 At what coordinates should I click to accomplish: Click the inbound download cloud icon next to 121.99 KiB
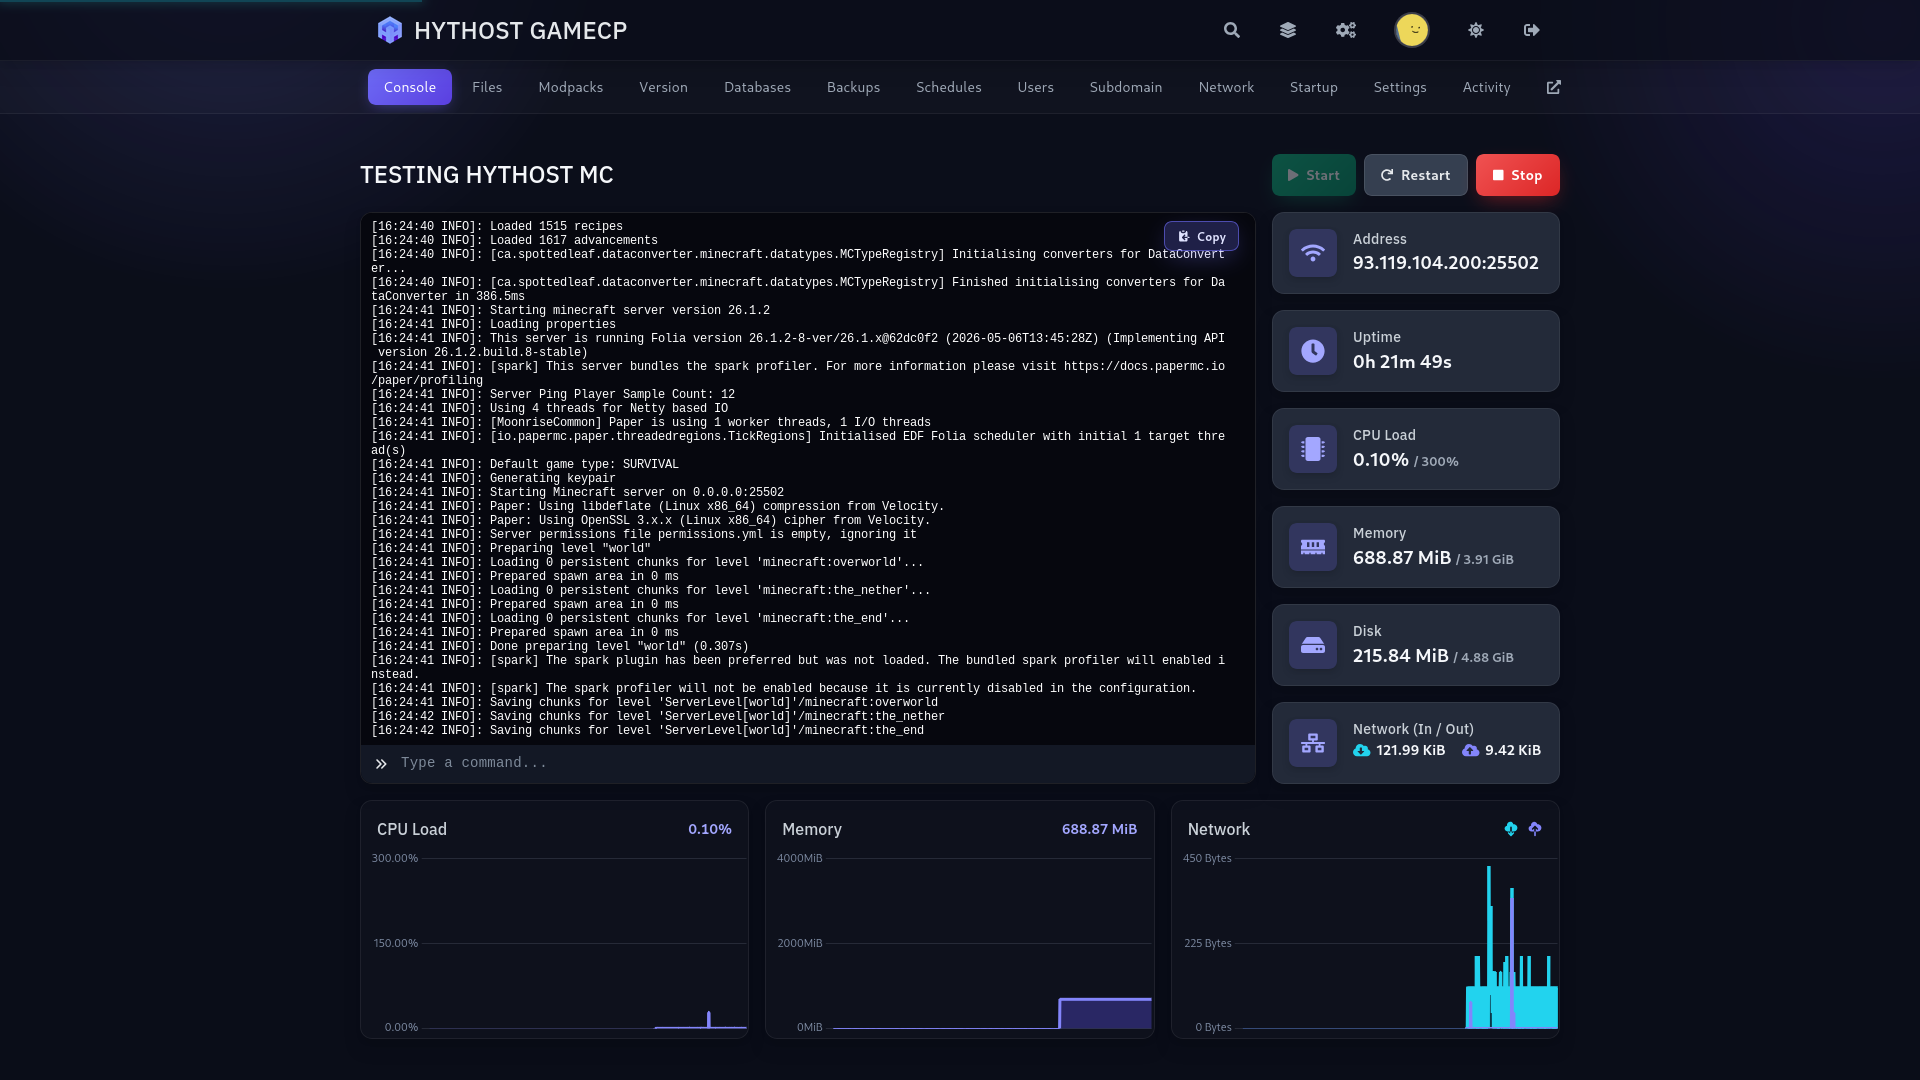pos(1362,750)
